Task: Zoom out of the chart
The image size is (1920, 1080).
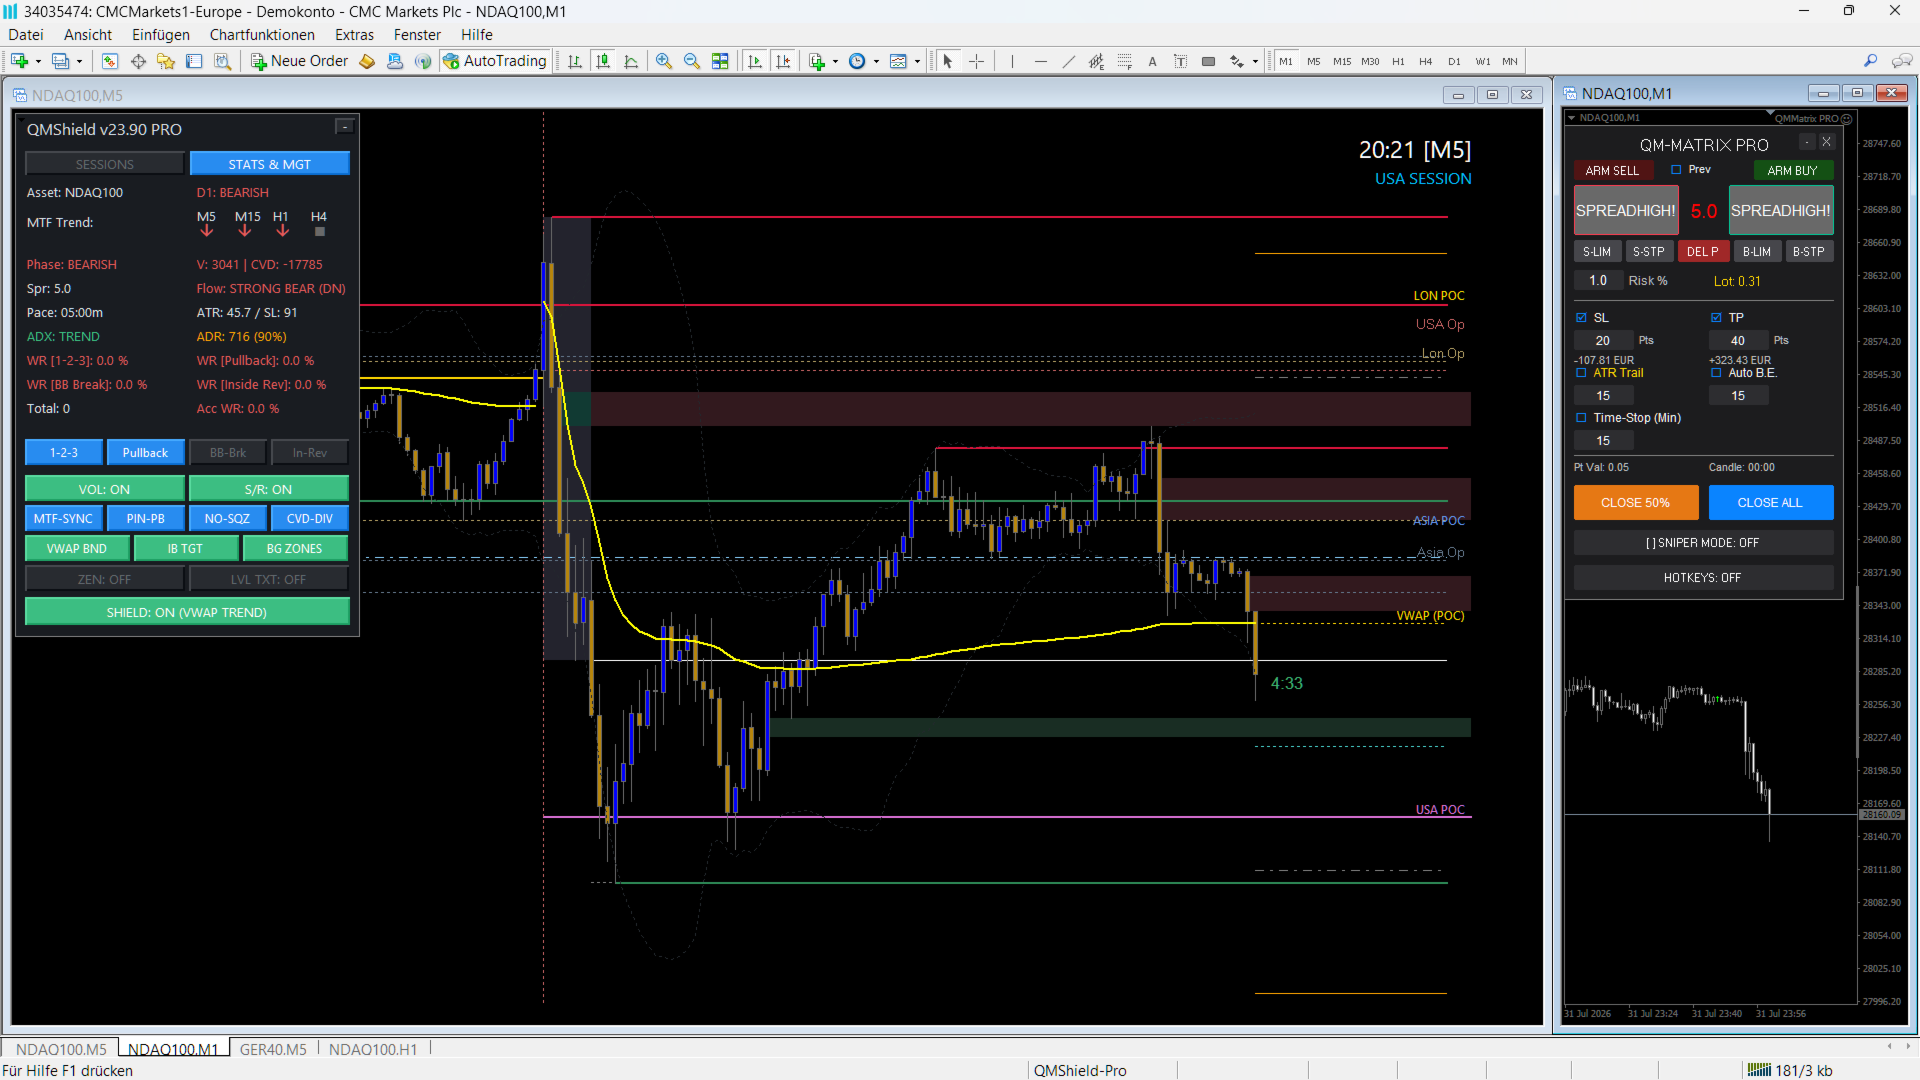Action: (692, 62)
